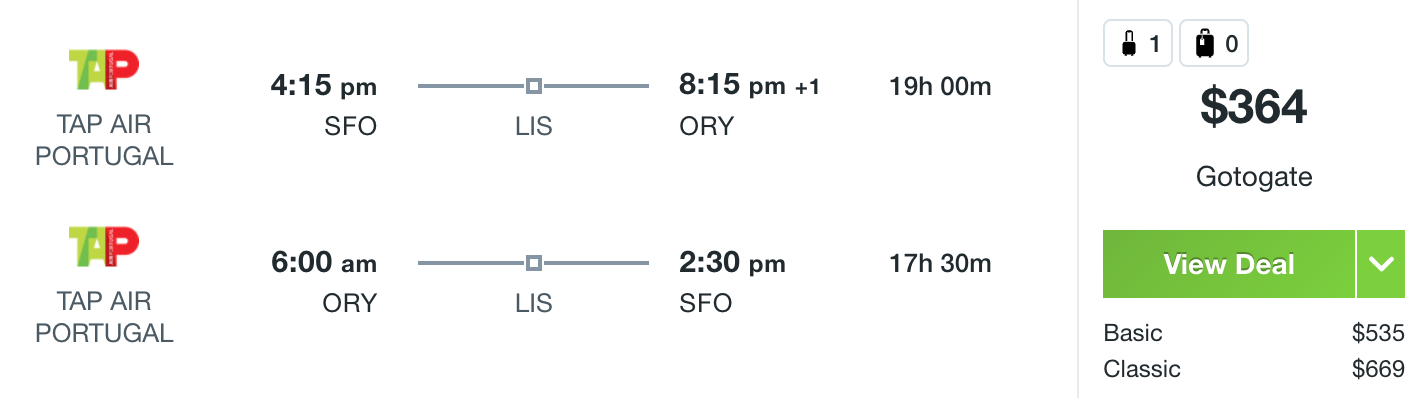Click the TAP AIR PORTUGAL label on the return flight
Viewport: 1422px width, 398px height.
click(104, 318)
